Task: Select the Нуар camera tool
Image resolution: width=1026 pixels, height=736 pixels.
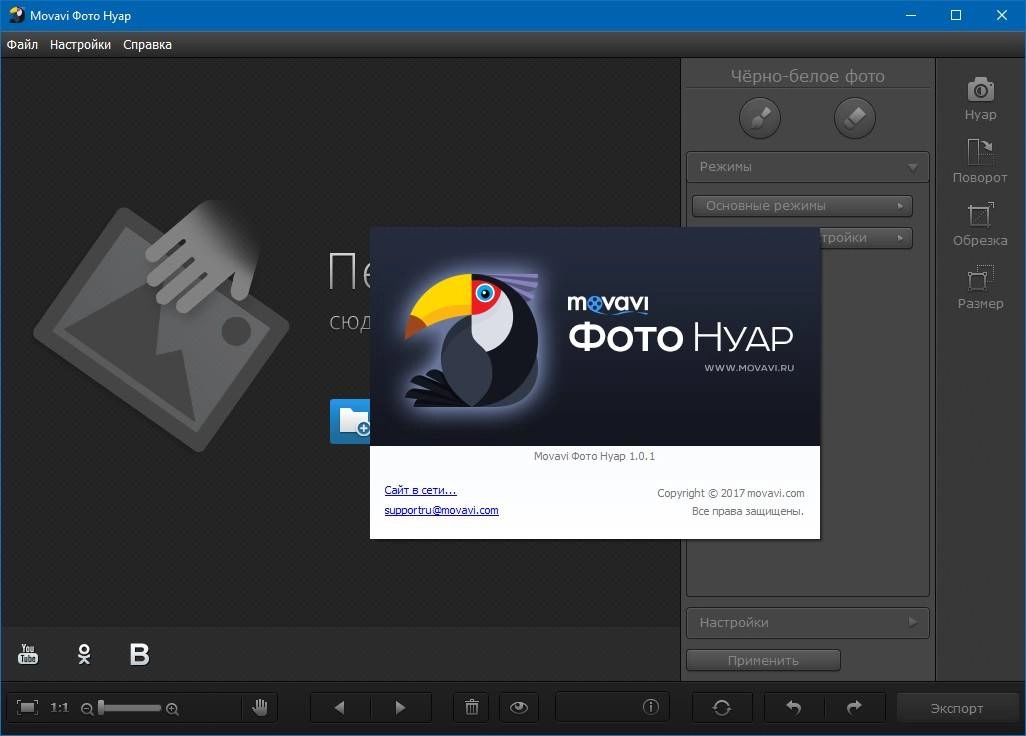Action: (980, 99)
